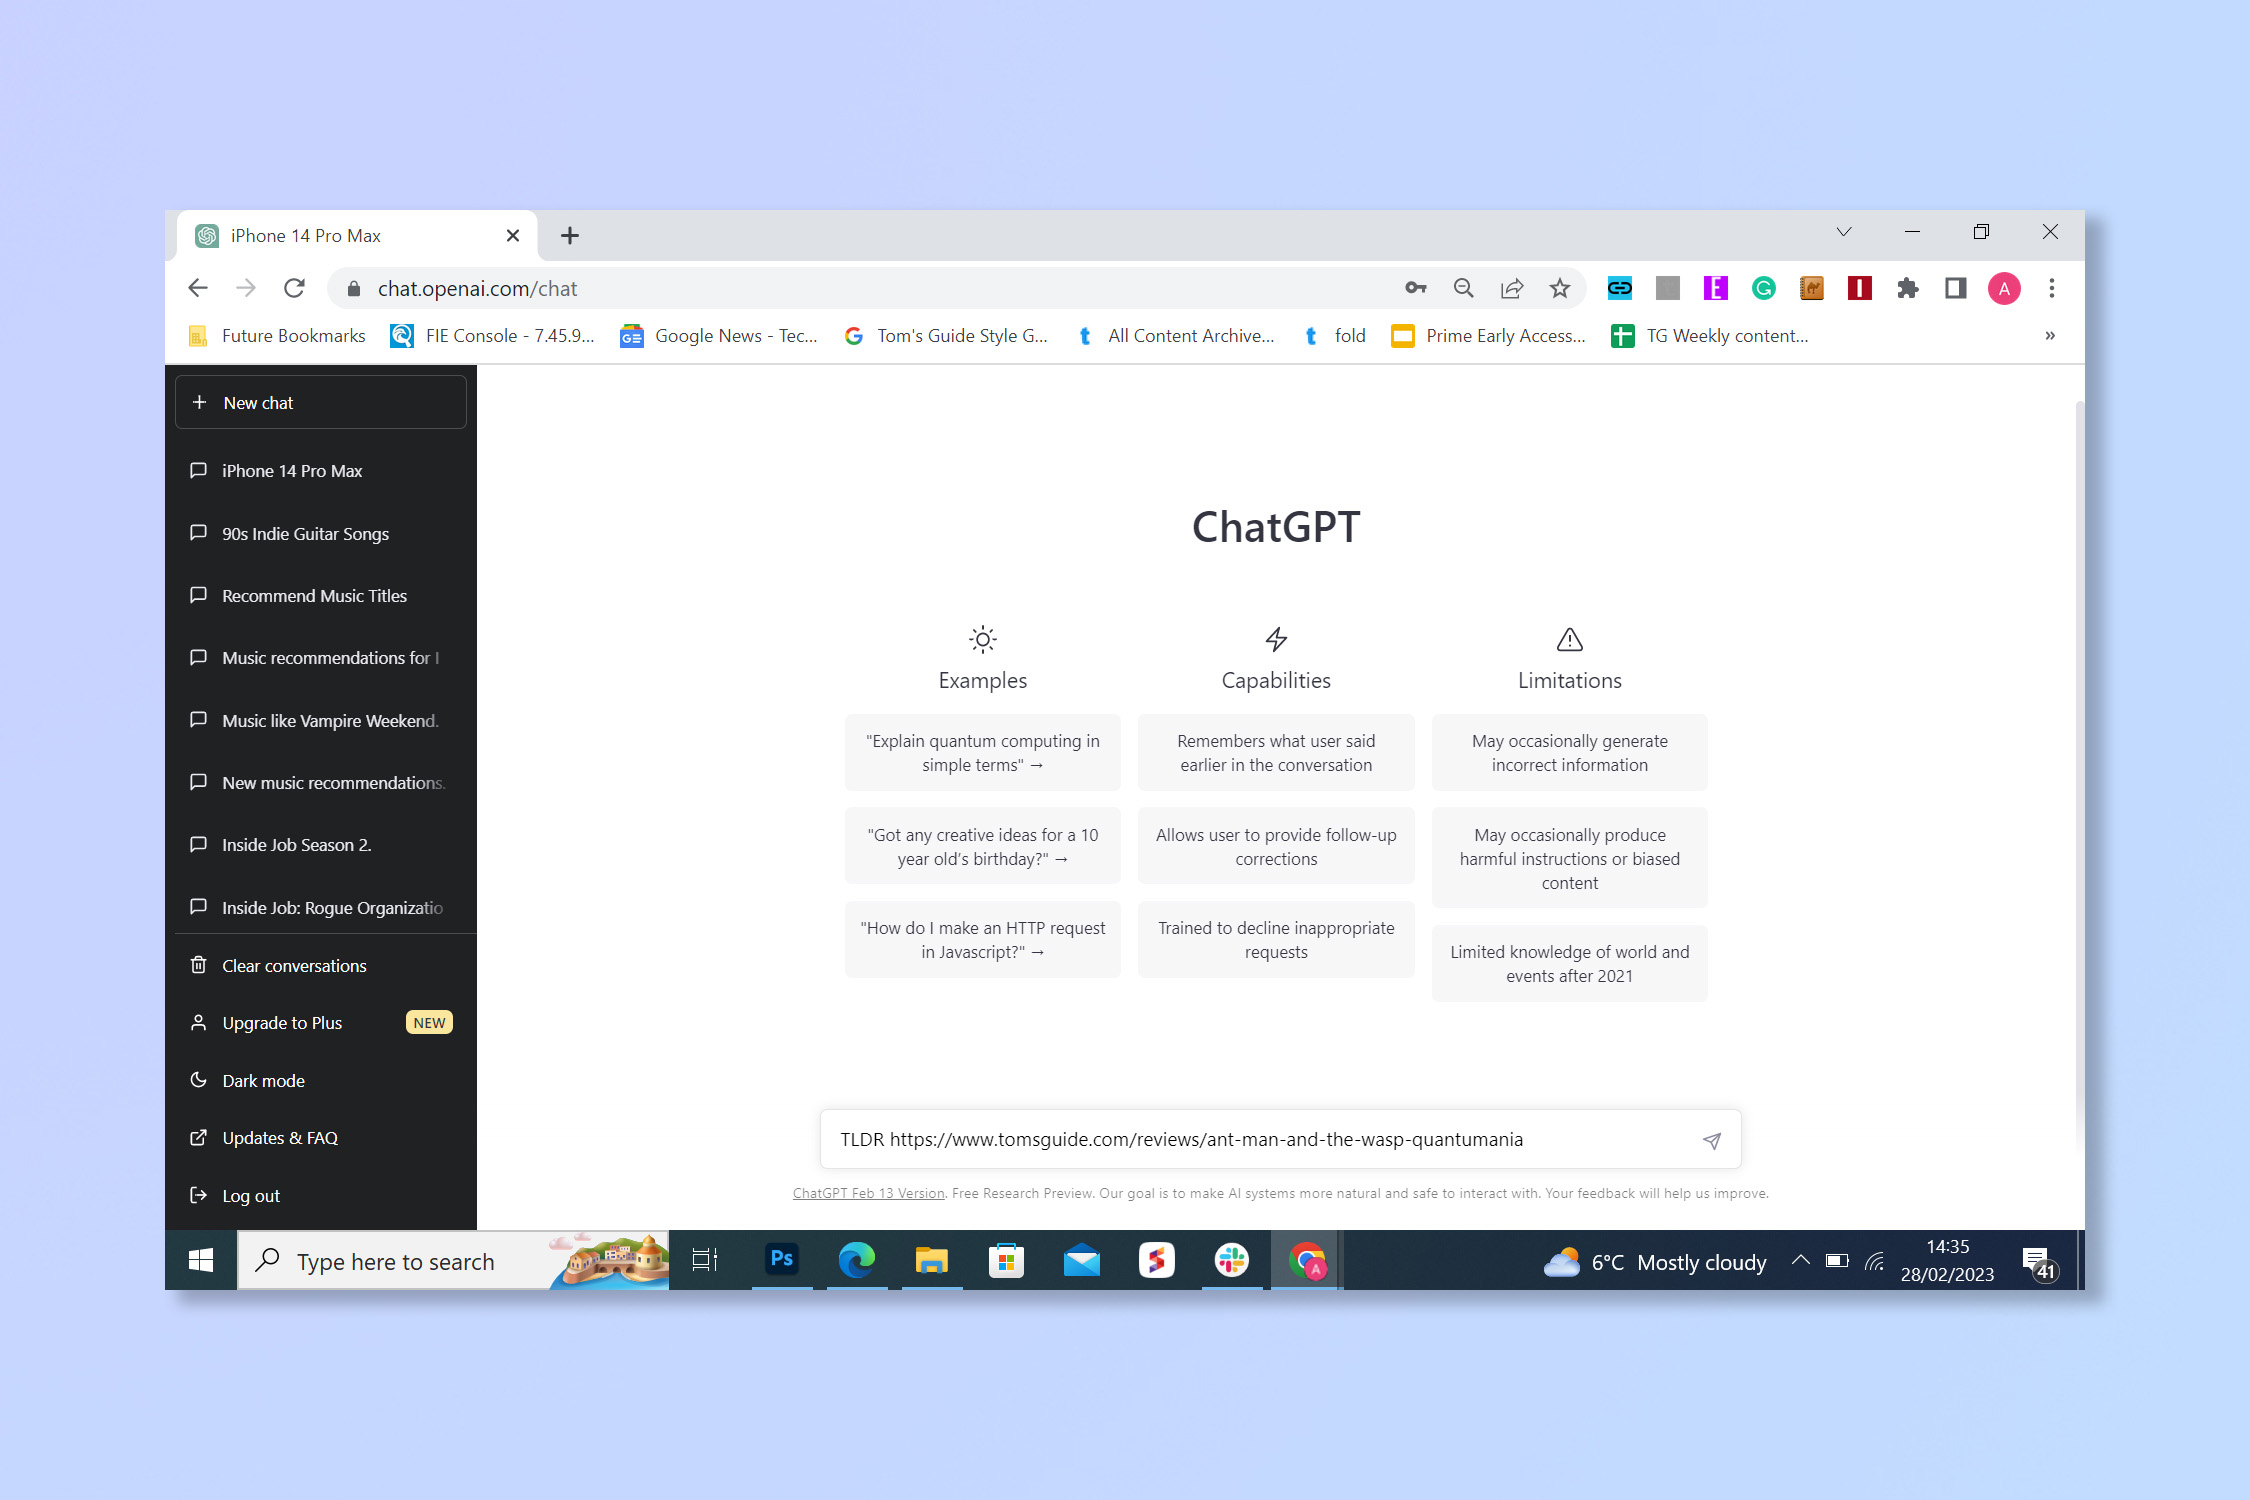Image resolution: width=2250 pixels, height=1500 pixels.
Task: Click the bookmark/star icon in address bar
Action: 1559,288
